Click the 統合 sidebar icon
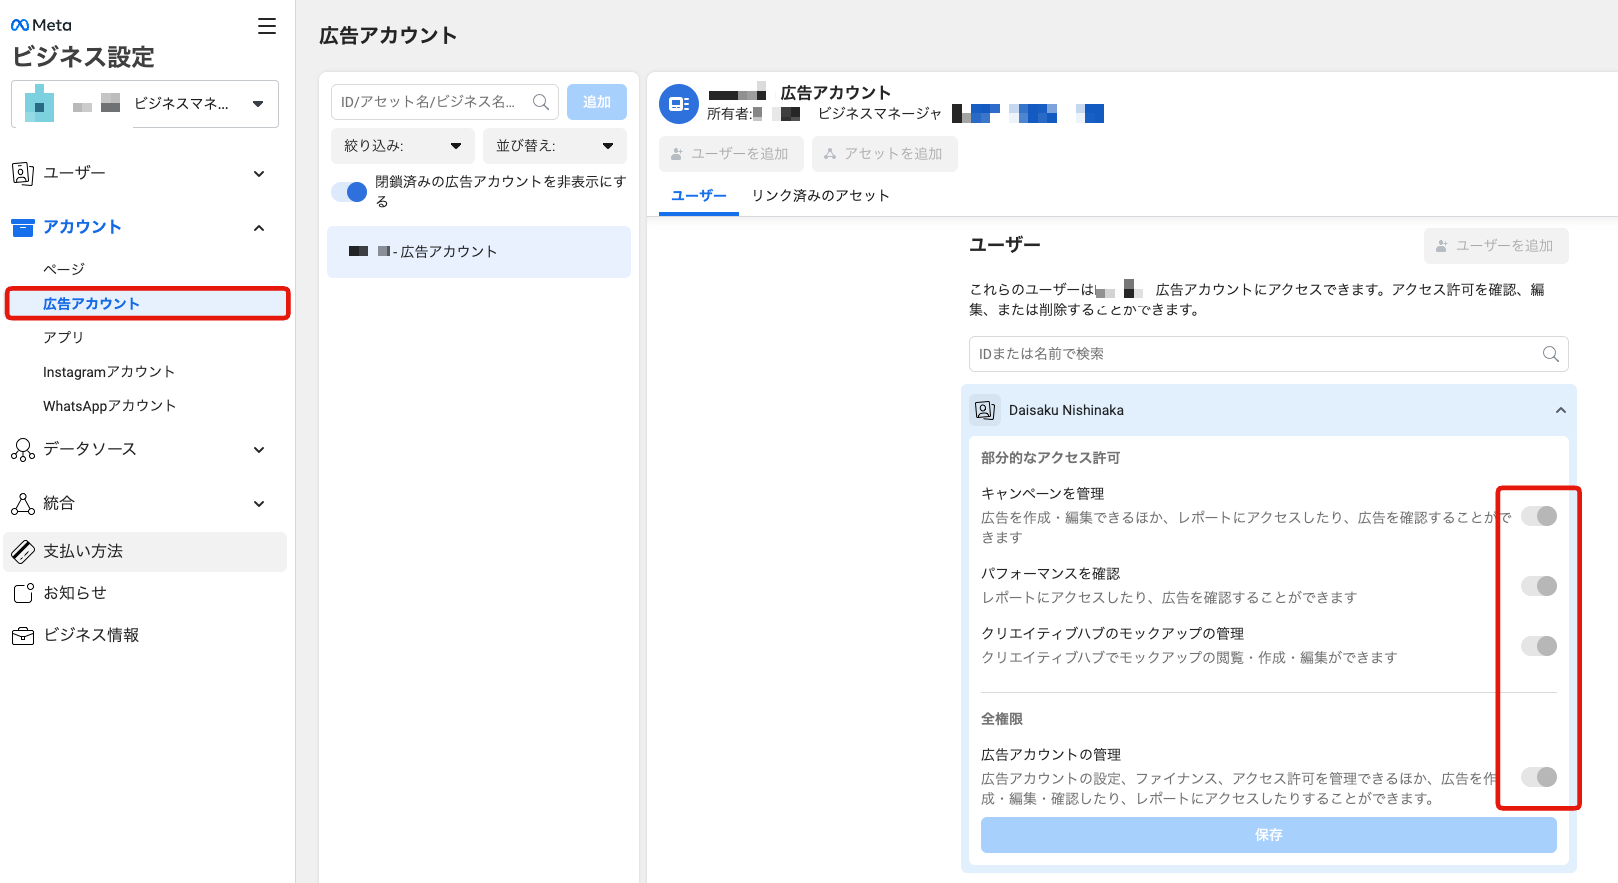1618x883 pixels. point(22,503)
